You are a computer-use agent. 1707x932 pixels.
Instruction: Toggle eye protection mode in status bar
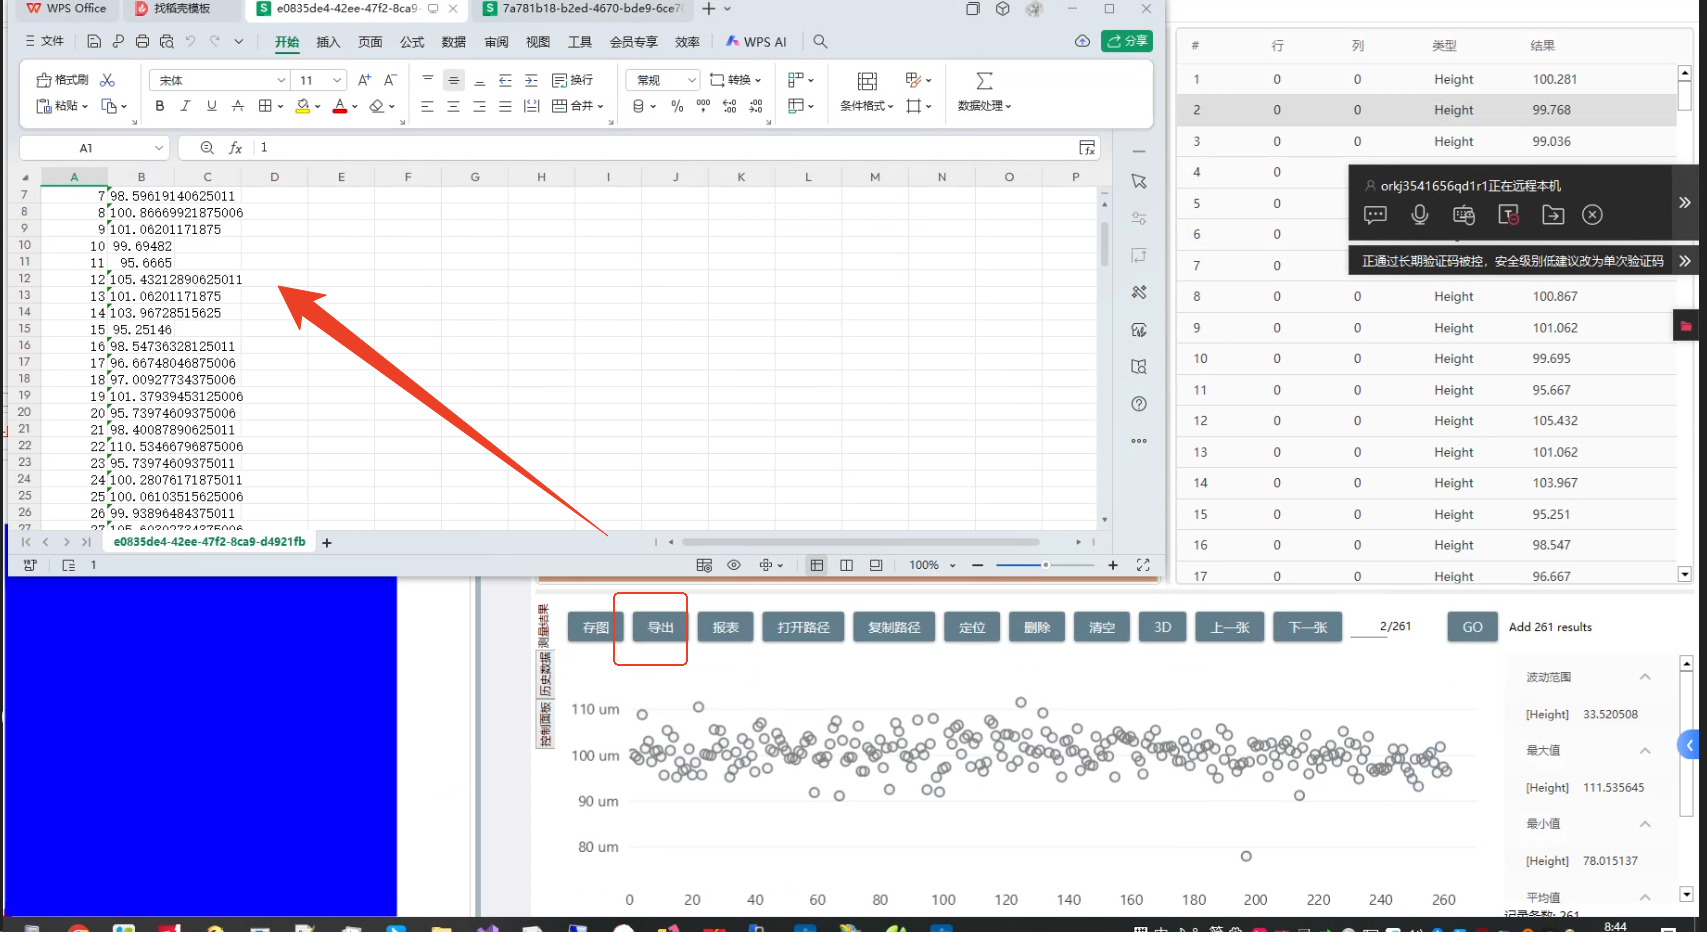pyautogui.click(x=734, y=565)
